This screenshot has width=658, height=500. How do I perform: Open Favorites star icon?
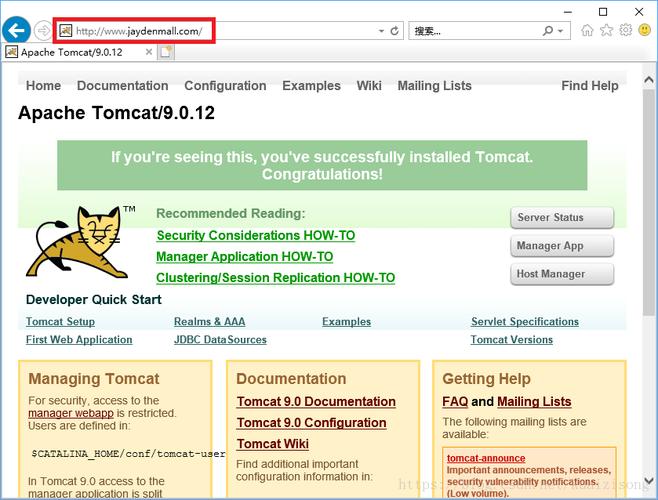[x=606, y=30]
